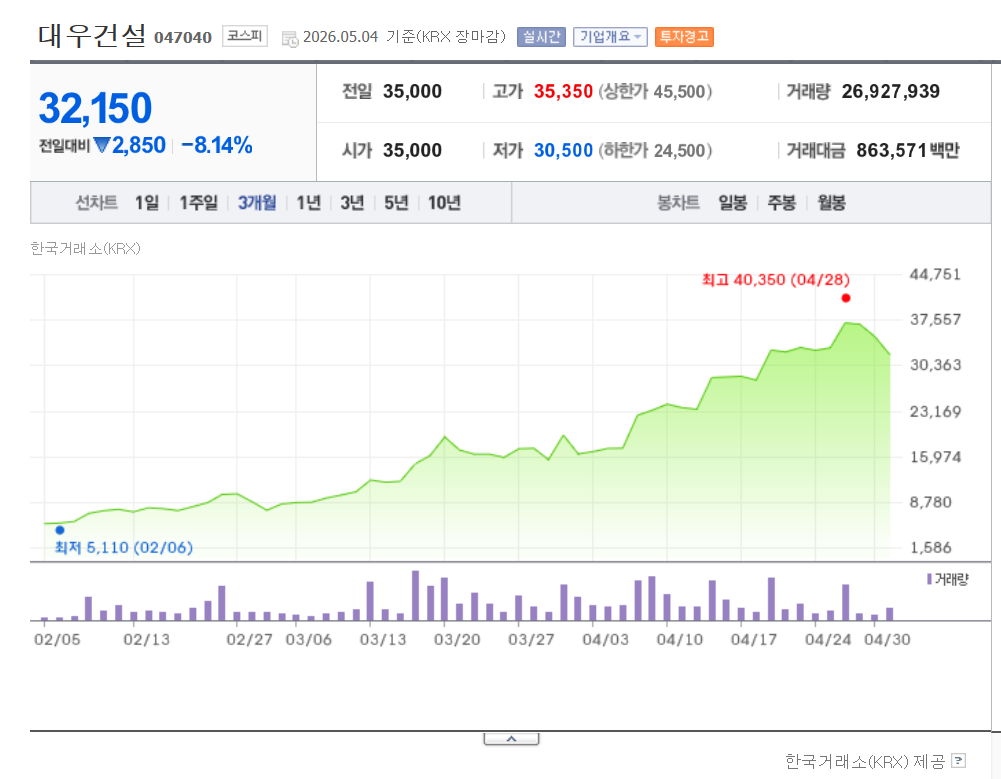Click the 04/30 date axis label
1001x779 pixels.
[887, 639]
